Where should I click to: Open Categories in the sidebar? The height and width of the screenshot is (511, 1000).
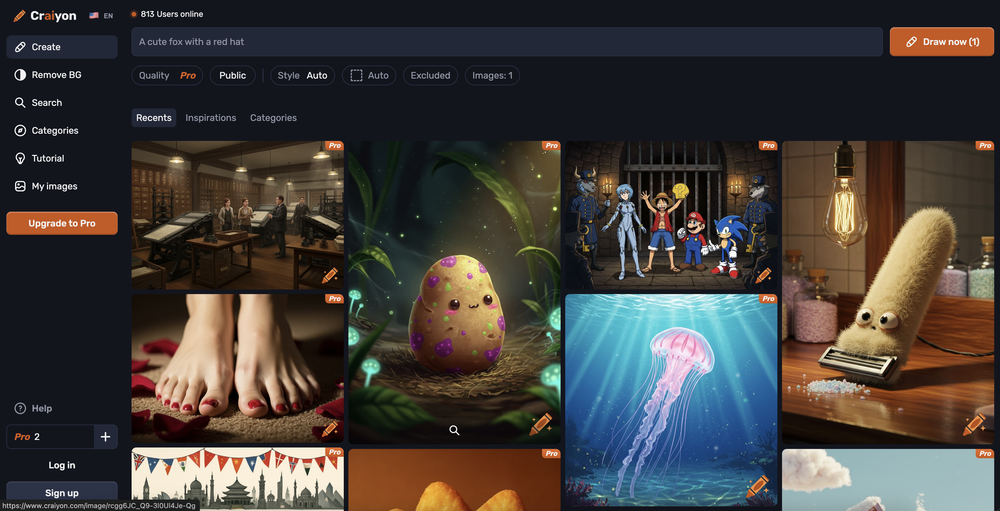[54, 131]
